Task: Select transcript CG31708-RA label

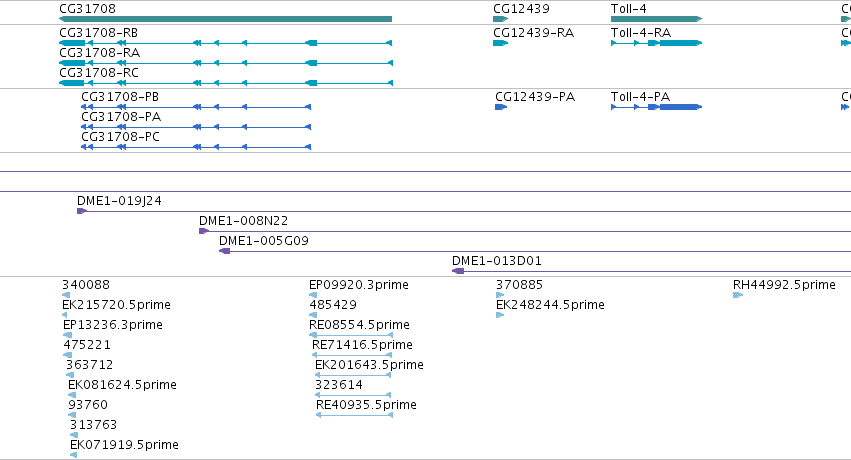Action: [x=99, y=53]
